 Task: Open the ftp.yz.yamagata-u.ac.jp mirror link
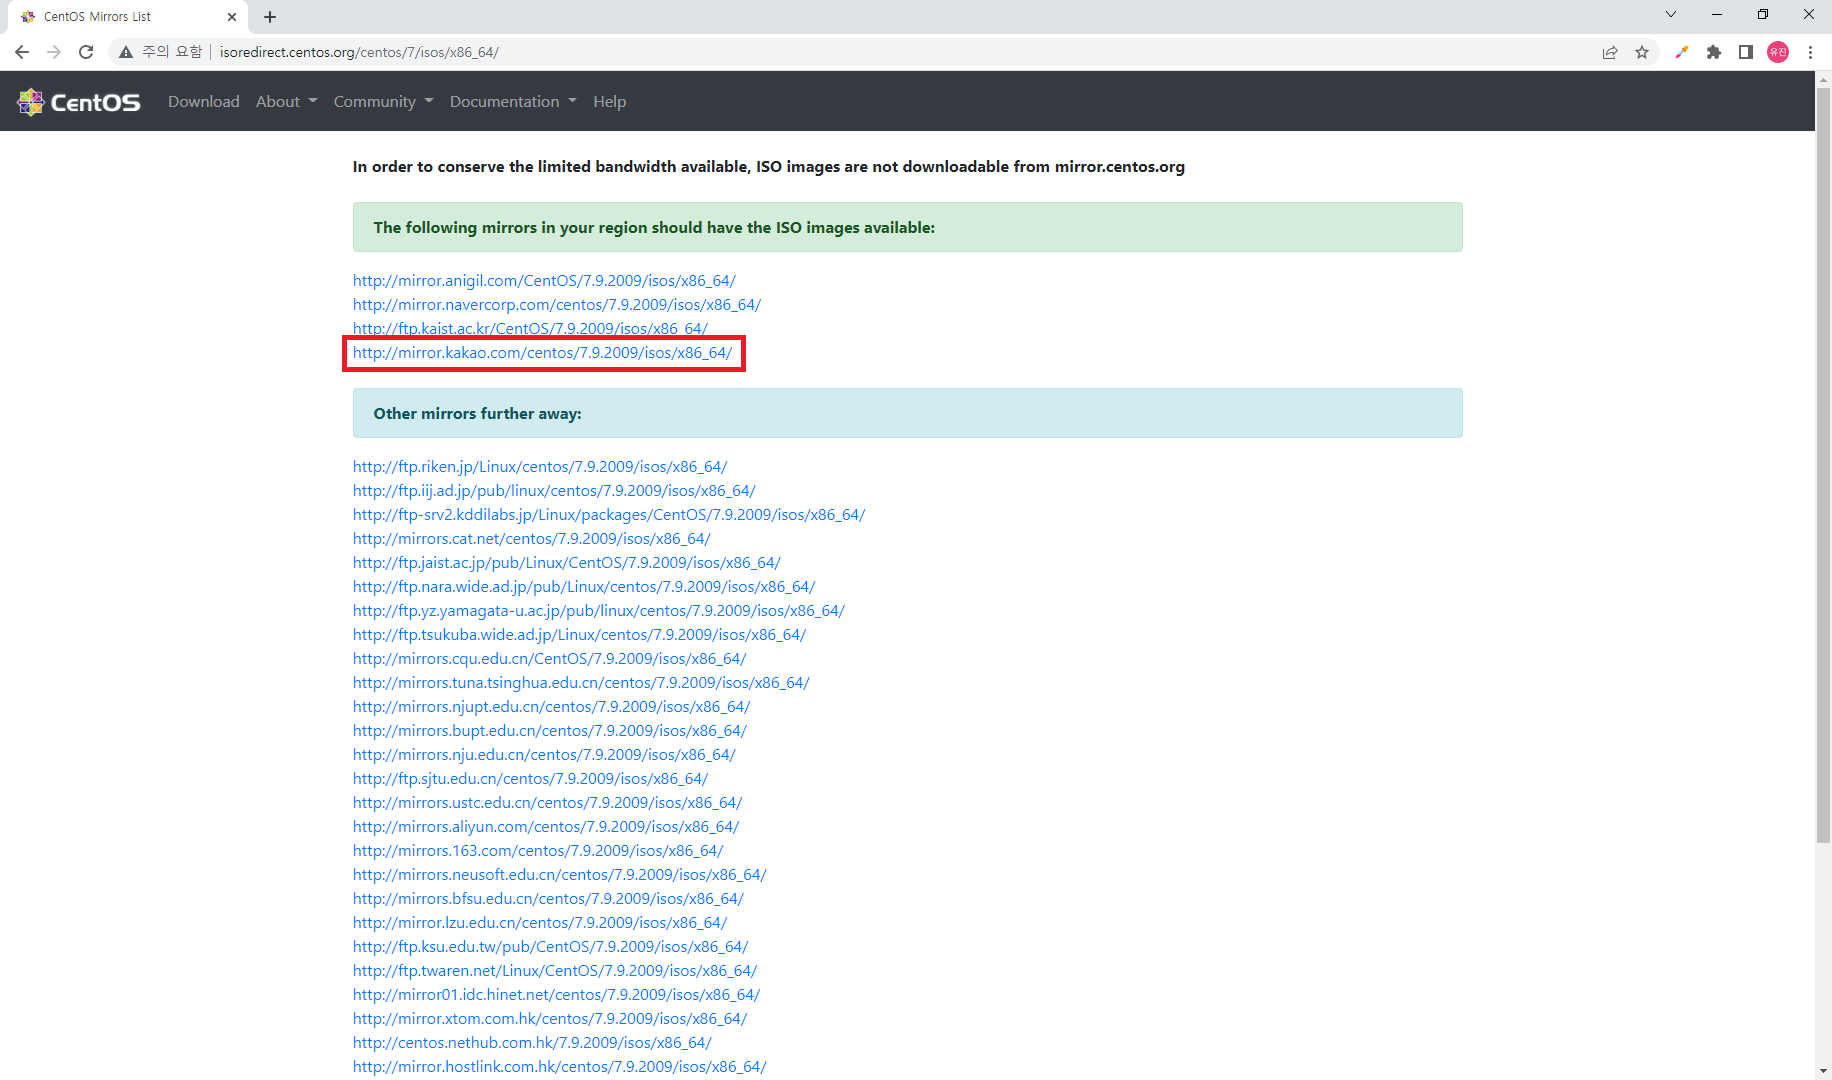click(x=599, y=611)
